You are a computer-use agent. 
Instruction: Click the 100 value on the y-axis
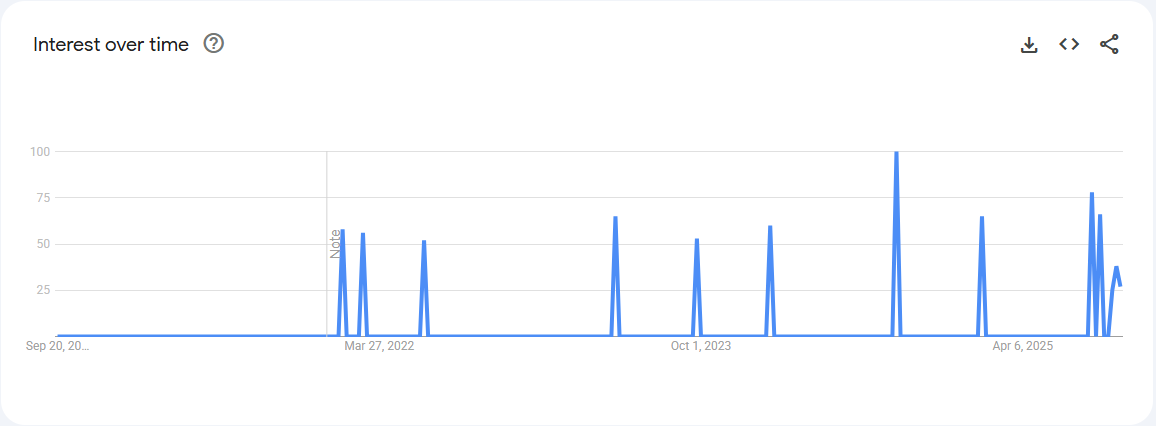coord(39,152)
